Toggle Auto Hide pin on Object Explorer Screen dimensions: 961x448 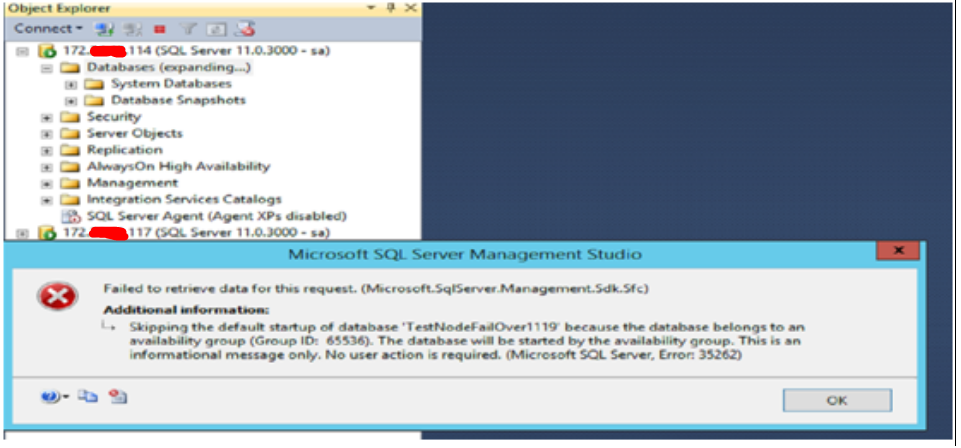point(391,8)
